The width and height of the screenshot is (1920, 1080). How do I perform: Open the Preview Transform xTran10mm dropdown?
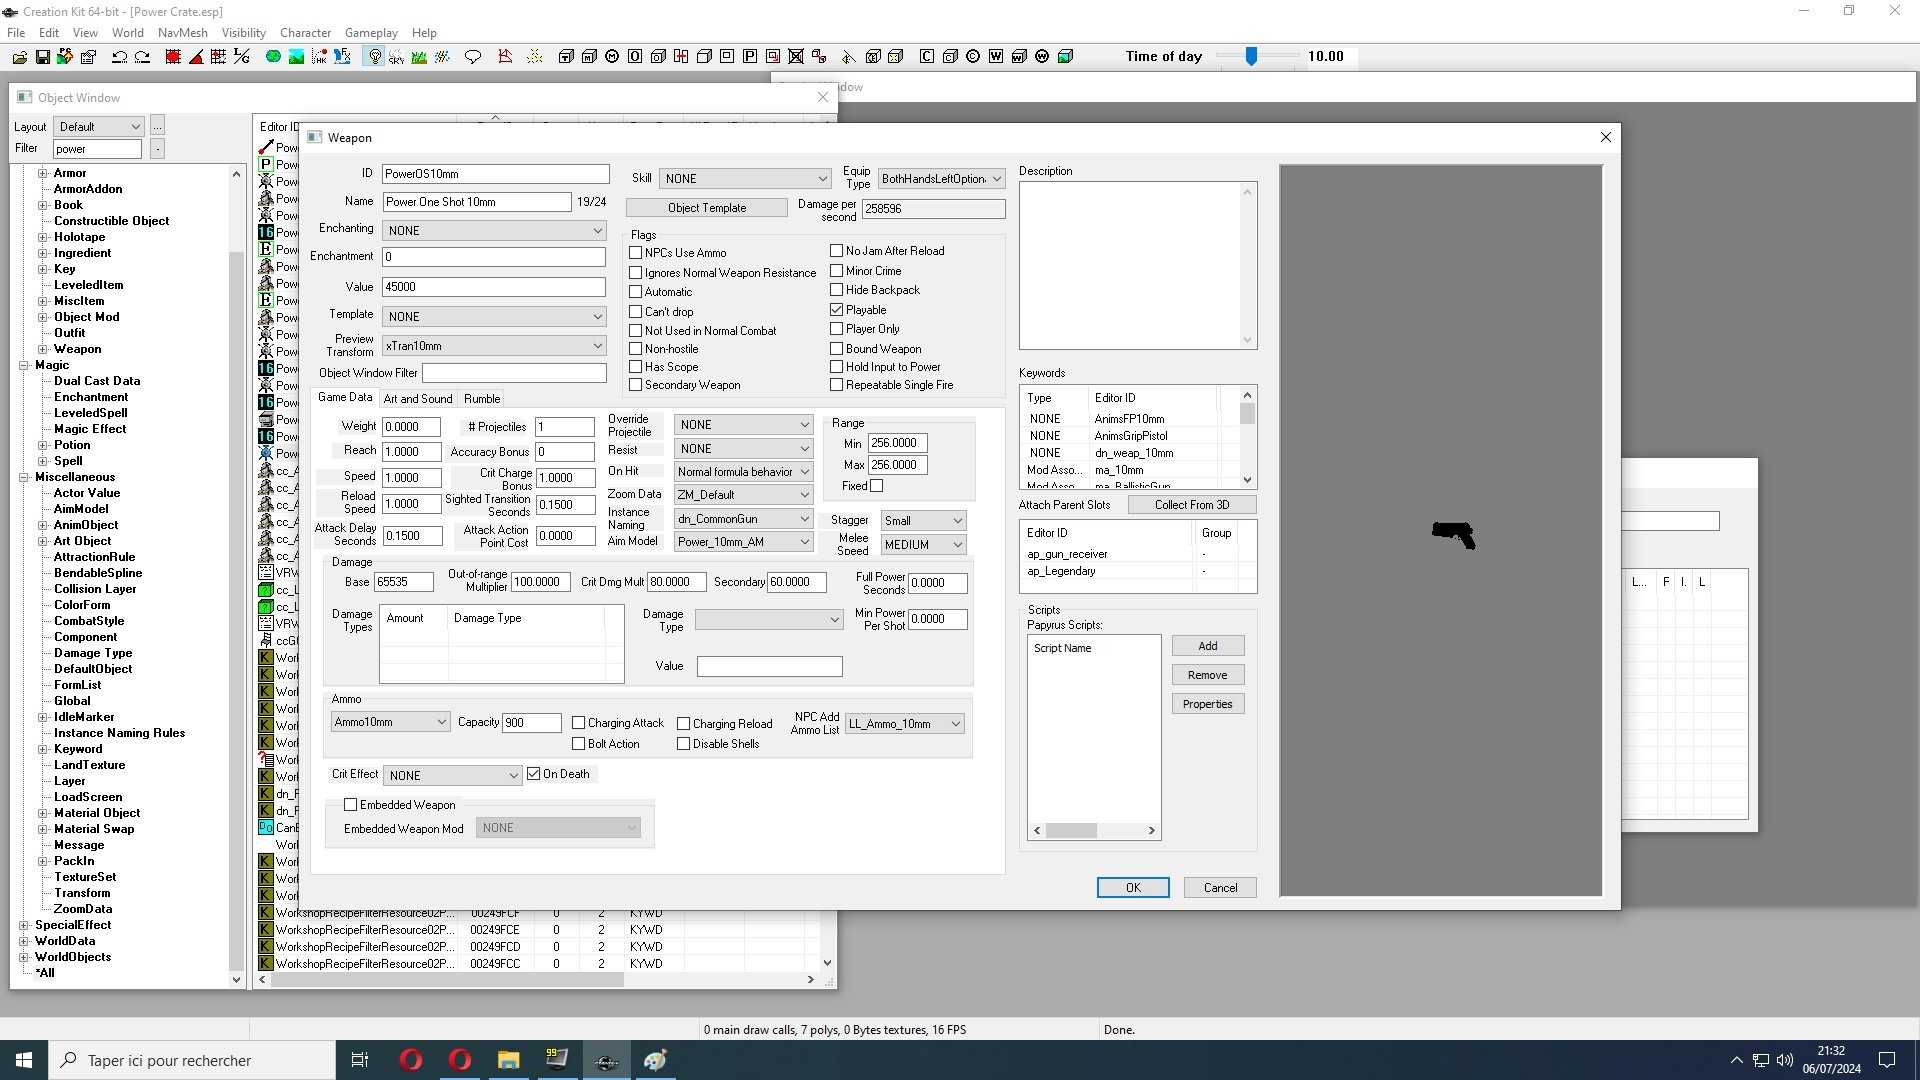(x=494, y=346)
